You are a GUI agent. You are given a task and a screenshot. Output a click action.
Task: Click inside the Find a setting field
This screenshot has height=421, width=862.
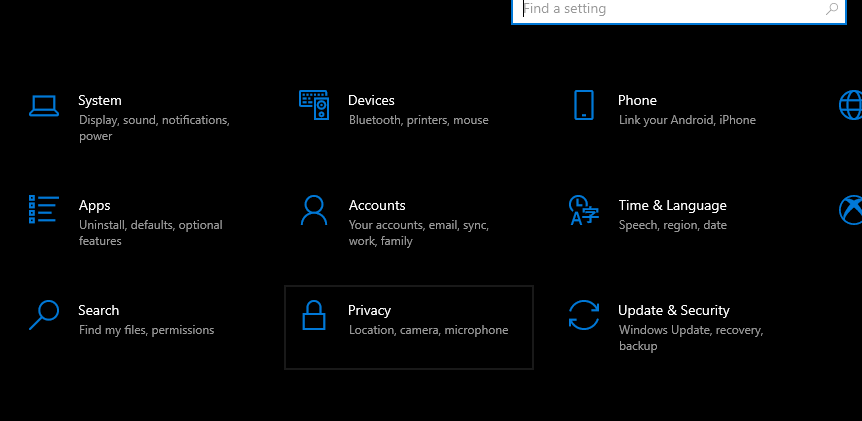coord(678,10)
